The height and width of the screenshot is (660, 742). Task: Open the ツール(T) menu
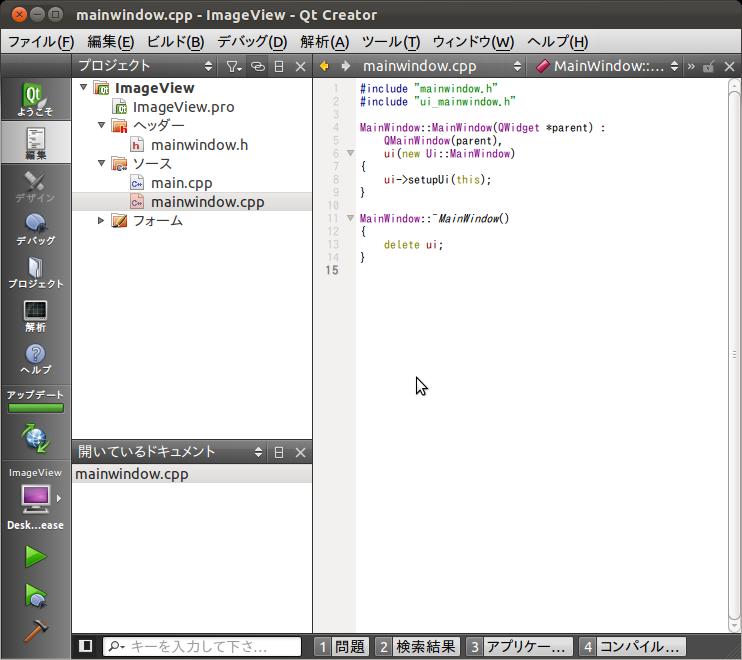pos(391,42)
